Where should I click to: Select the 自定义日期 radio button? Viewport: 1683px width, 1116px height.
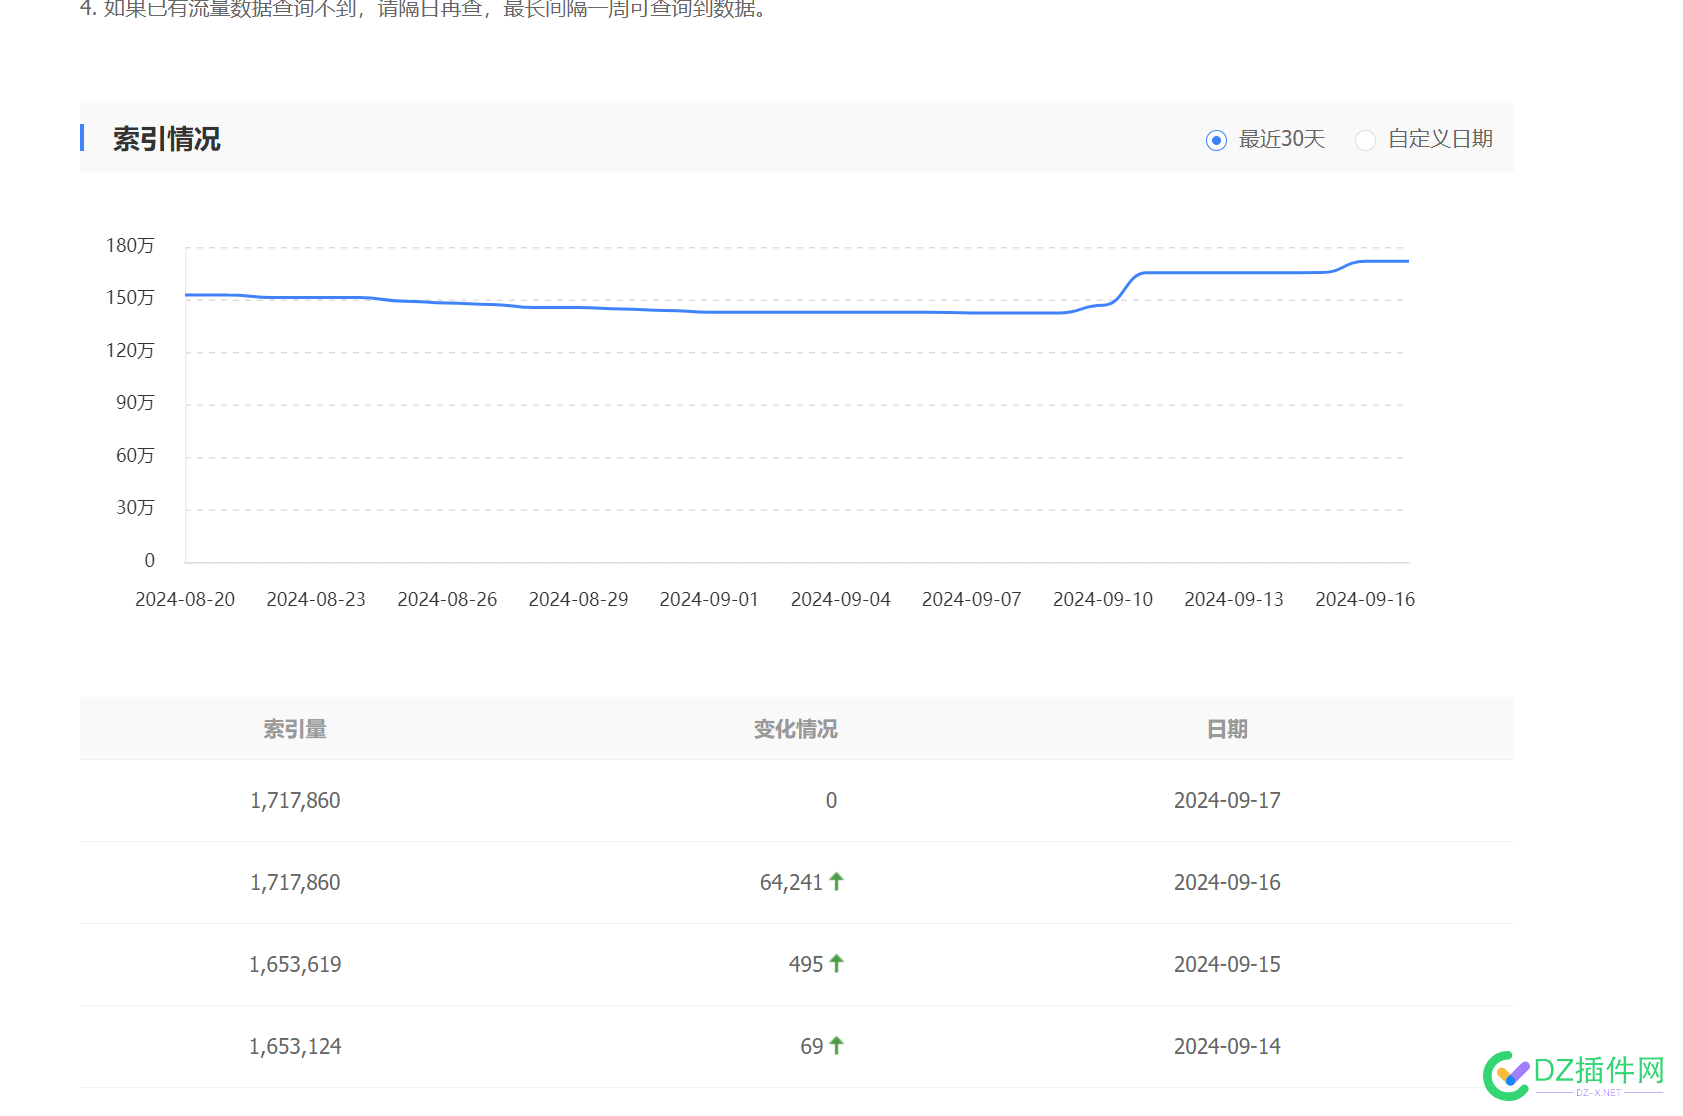1365,140
